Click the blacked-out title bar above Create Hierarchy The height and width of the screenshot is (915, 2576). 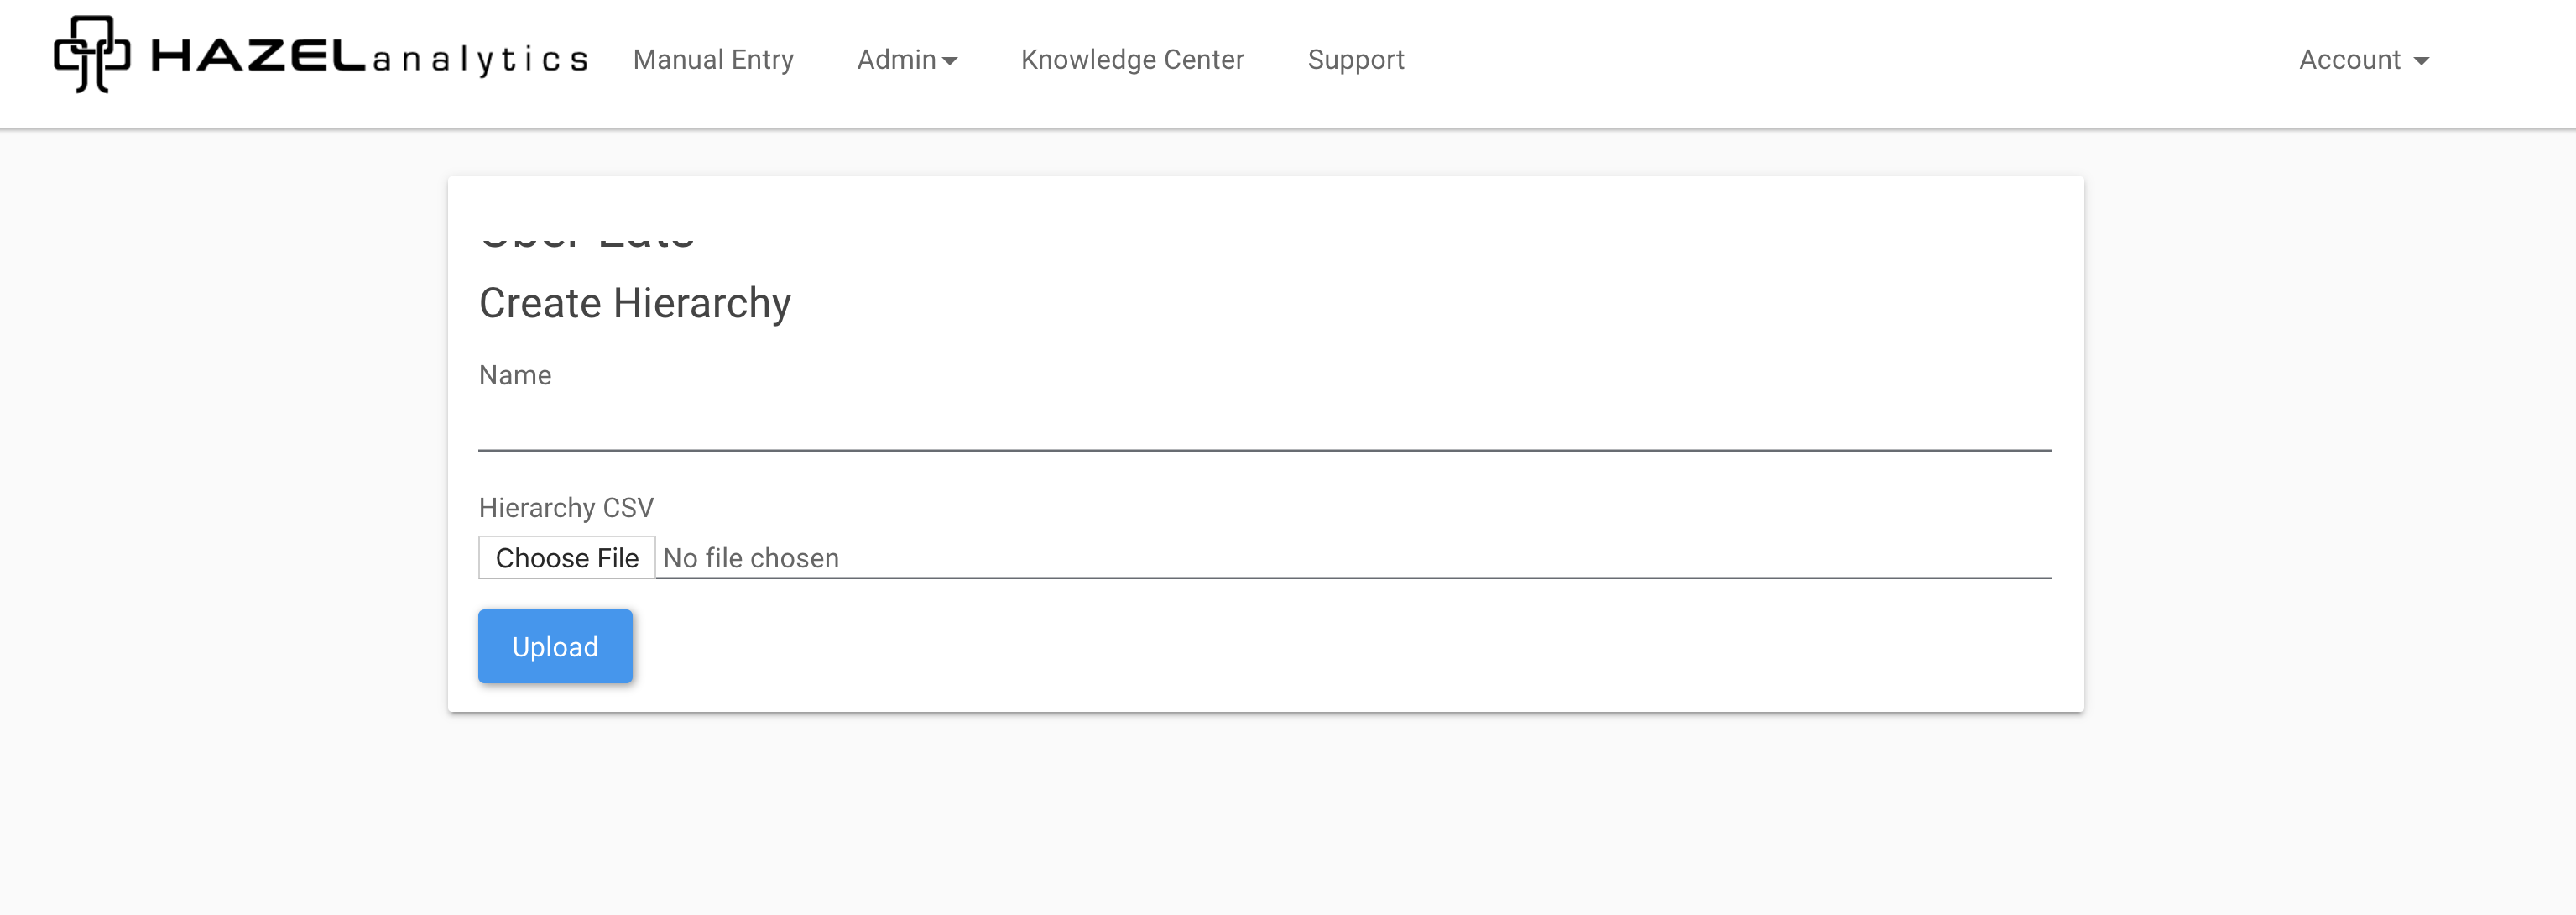point(592,224)
